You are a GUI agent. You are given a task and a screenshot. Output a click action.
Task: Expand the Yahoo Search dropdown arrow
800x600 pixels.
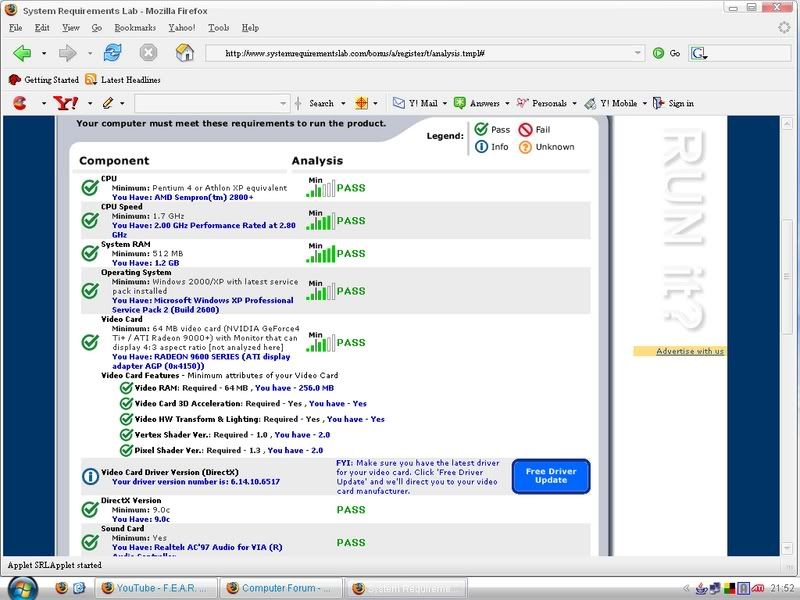point(343,103)
